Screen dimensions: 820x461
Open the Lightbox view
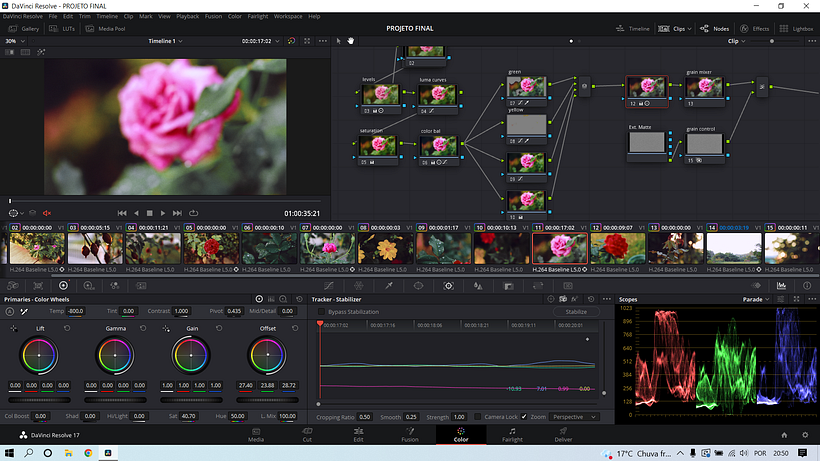pyautogui.click(x=796, y=29)
